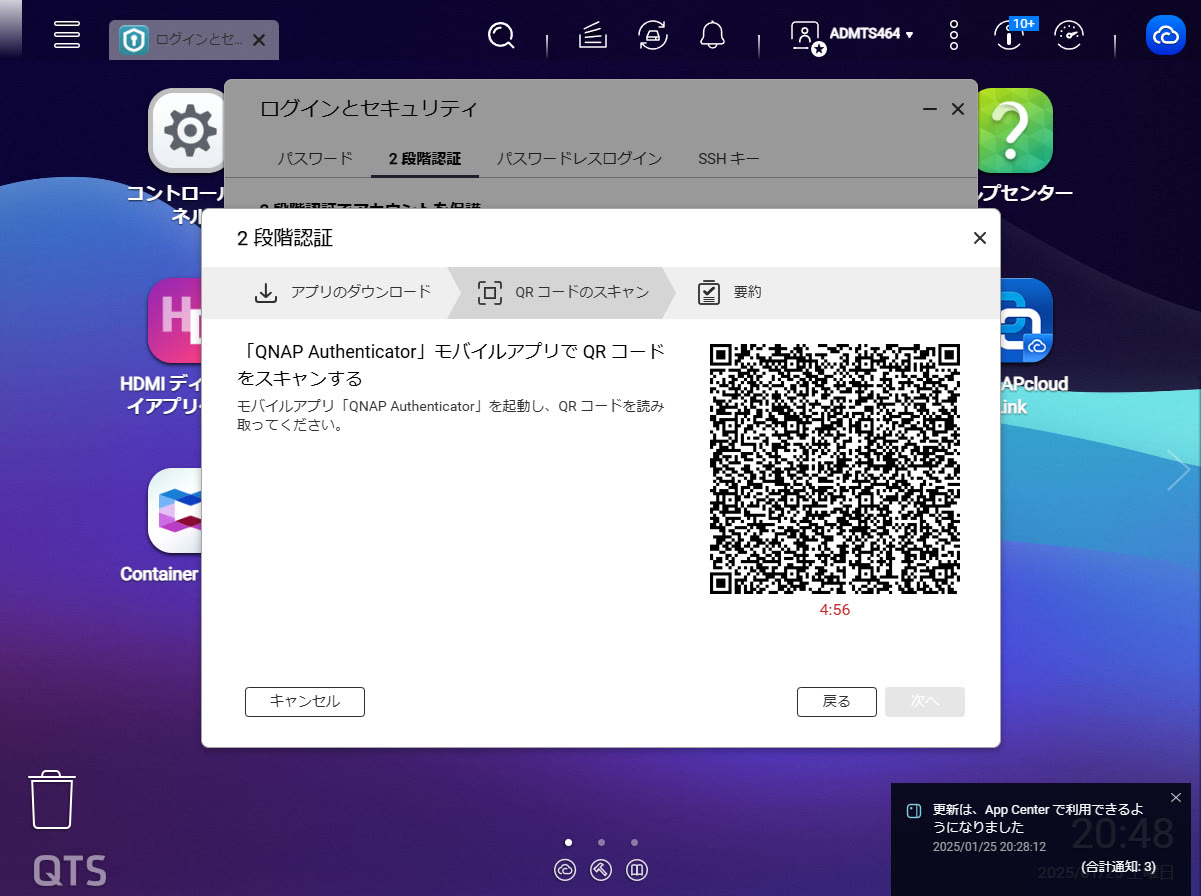1201x896 pixels.
Task: Click the bottom myQNAPcloud circle icon
Action: coord(565,870)
